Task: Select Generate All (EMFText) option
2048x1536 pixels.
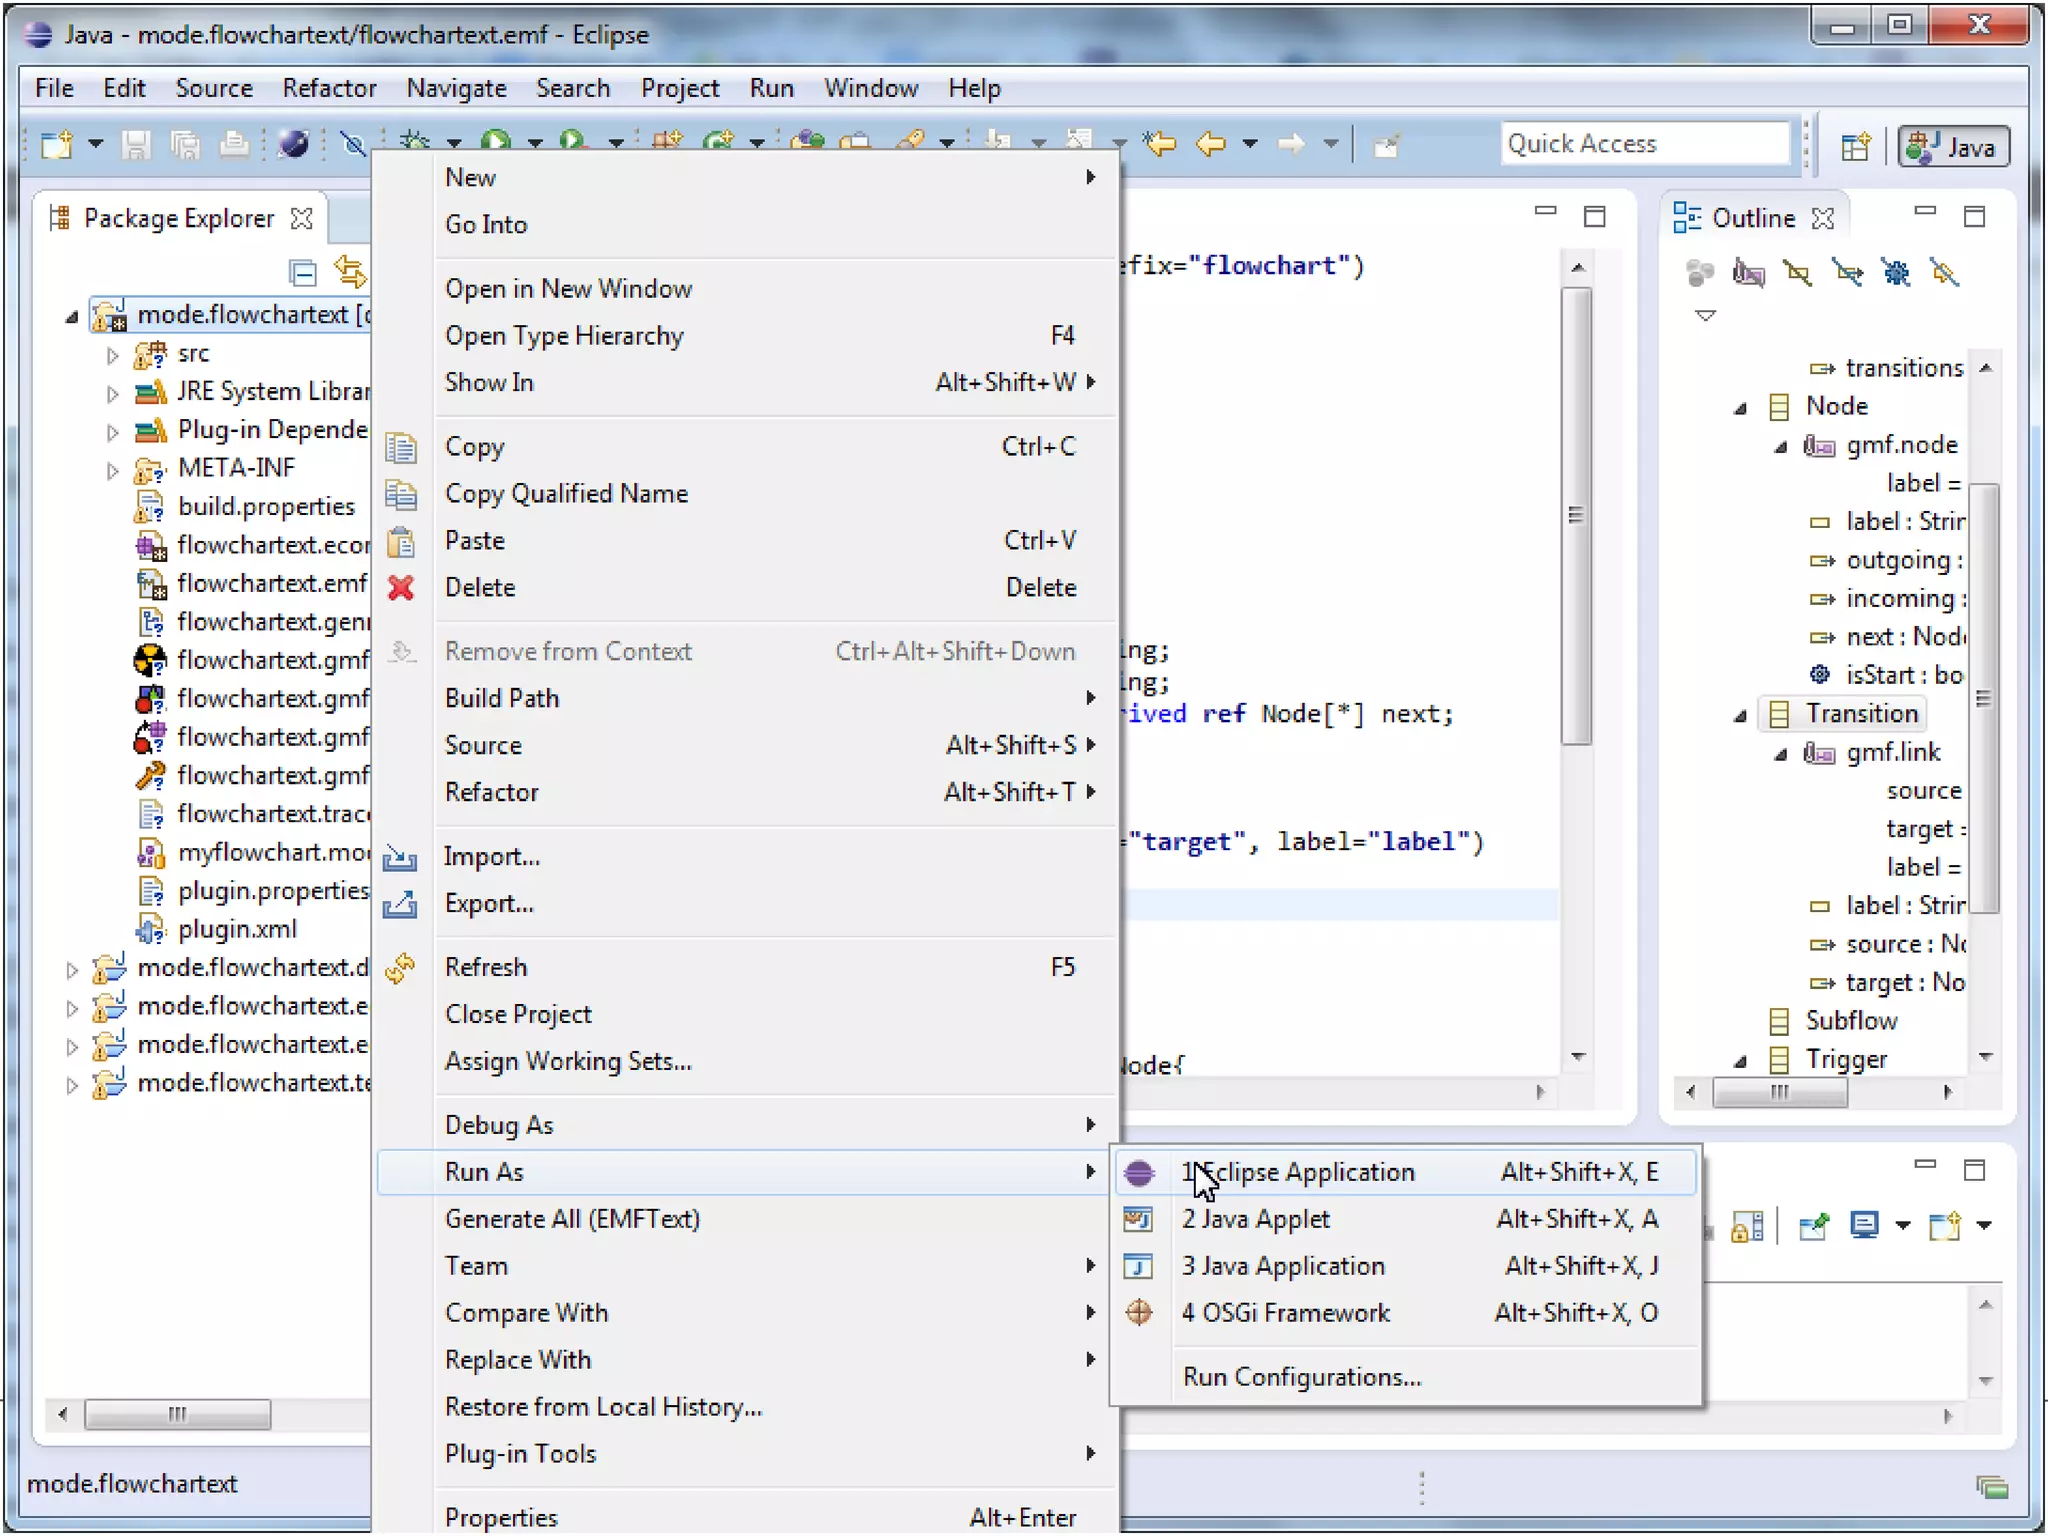Action: tap(572, 1219)
